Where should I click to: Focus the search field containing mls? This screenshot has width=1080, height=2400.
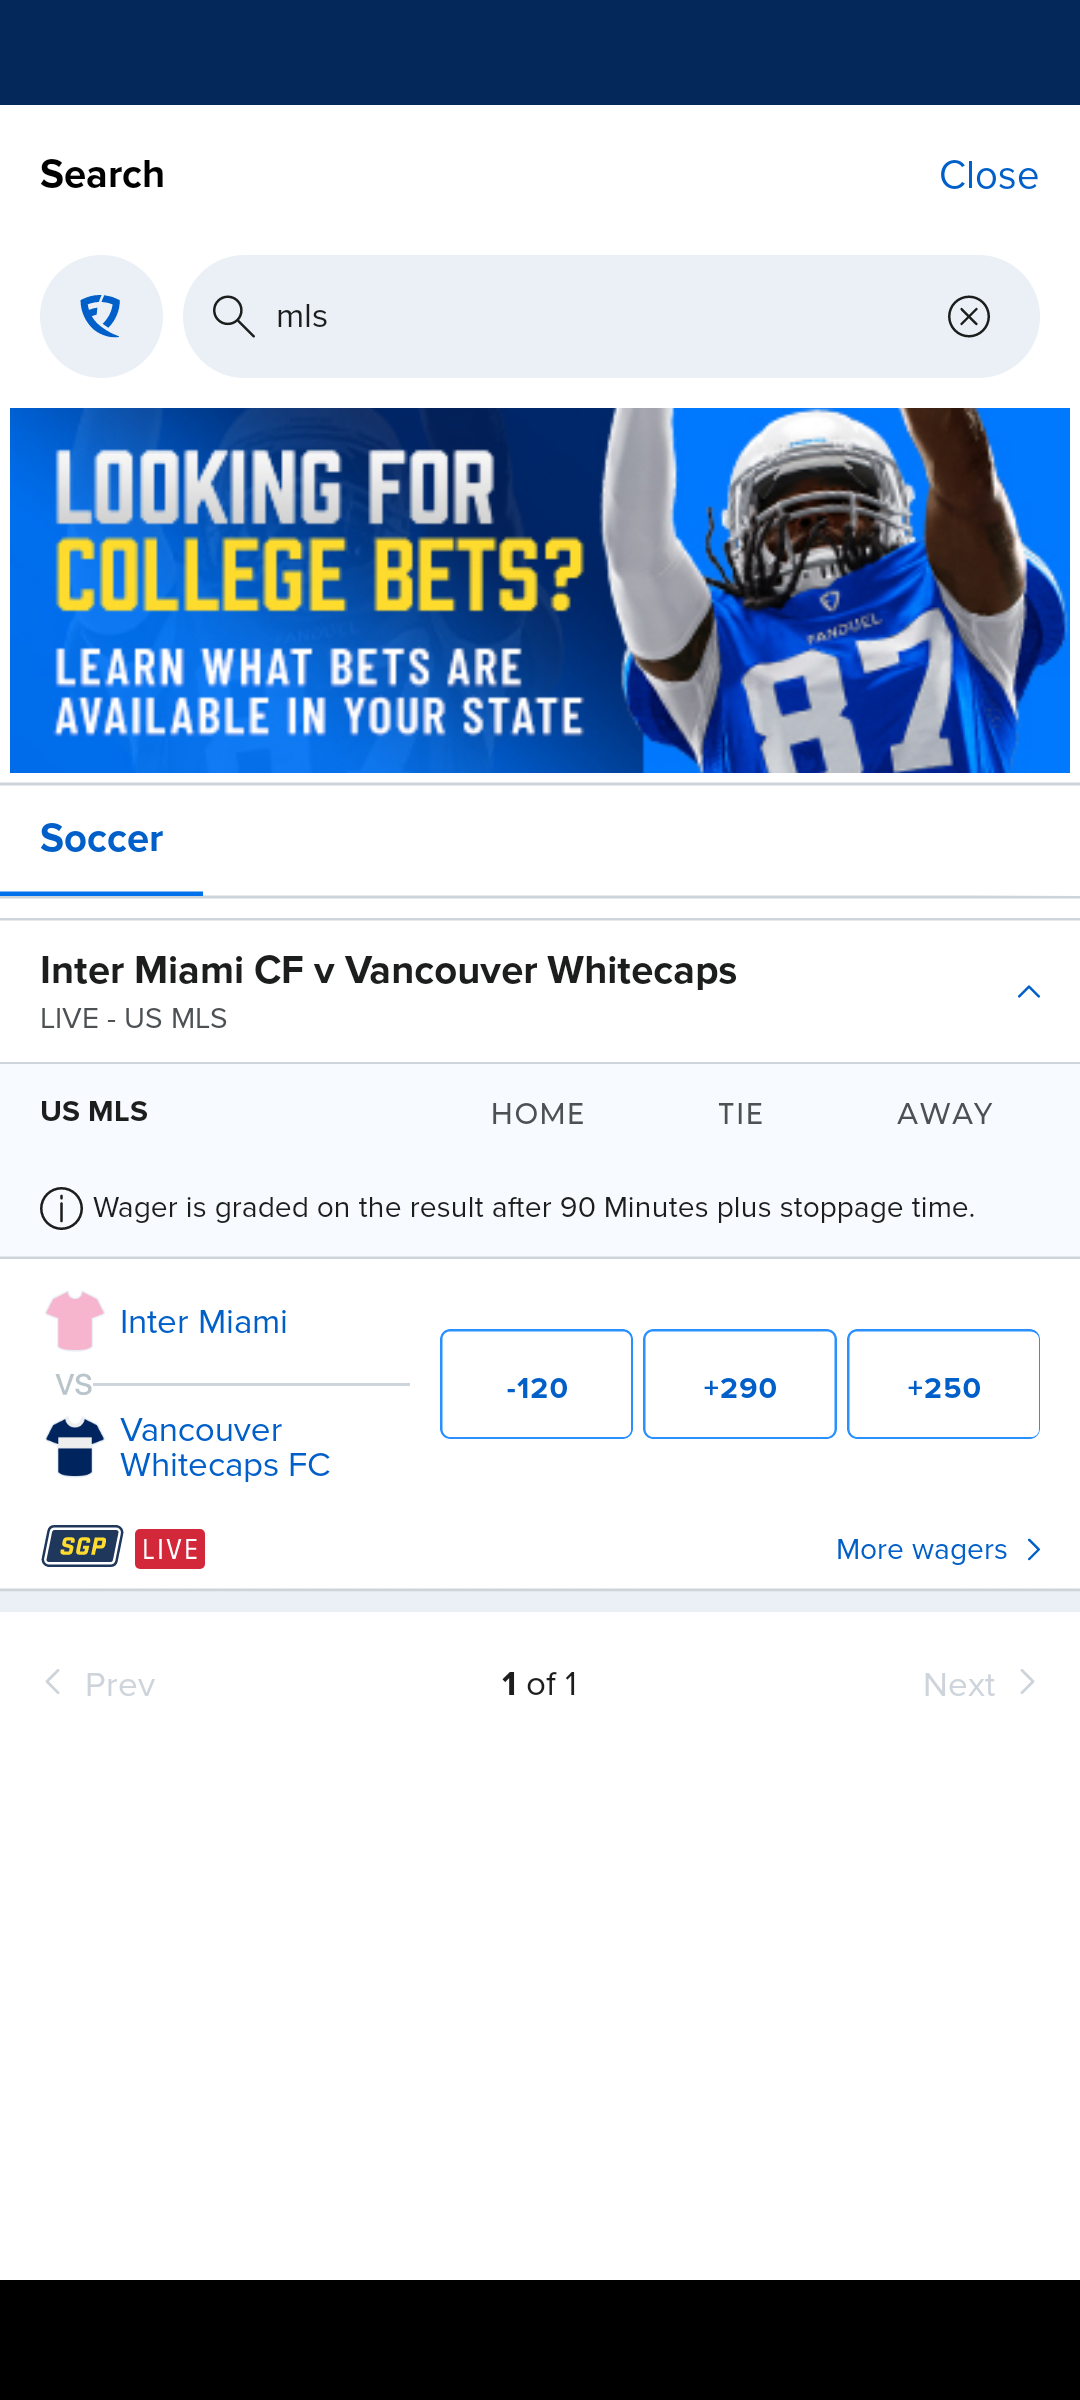[600, 316]
